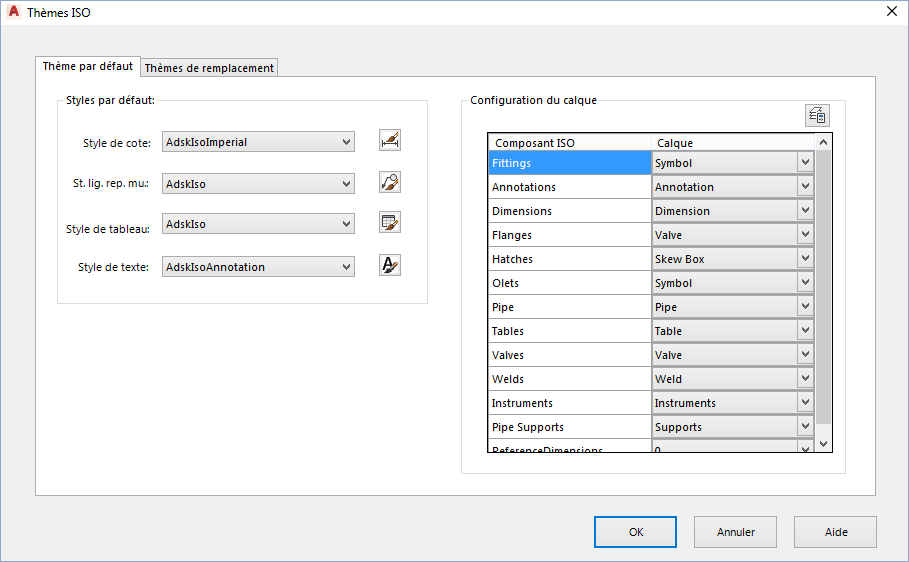Open layer dropdown for Fittings row
Viewport: 909px width, 562px height.
[x=805, y=163]
